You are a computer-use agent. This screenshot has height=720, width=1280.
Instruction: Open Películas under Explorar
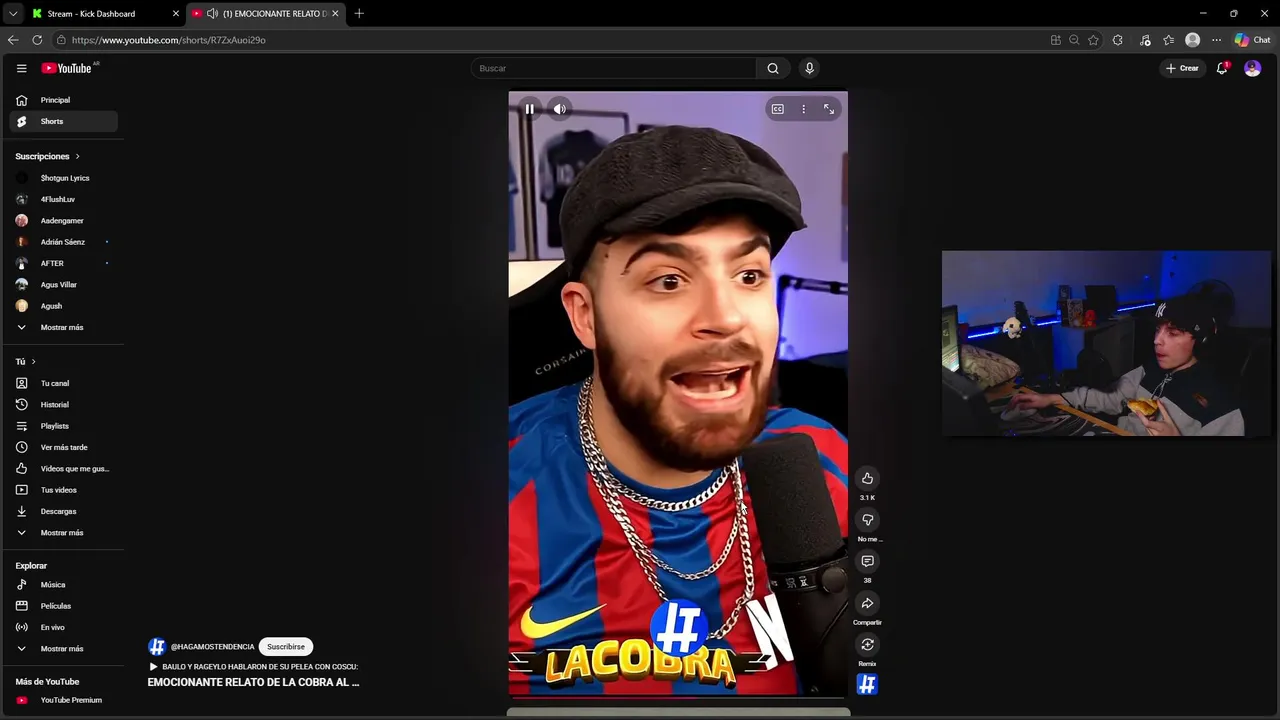point(64,606)
